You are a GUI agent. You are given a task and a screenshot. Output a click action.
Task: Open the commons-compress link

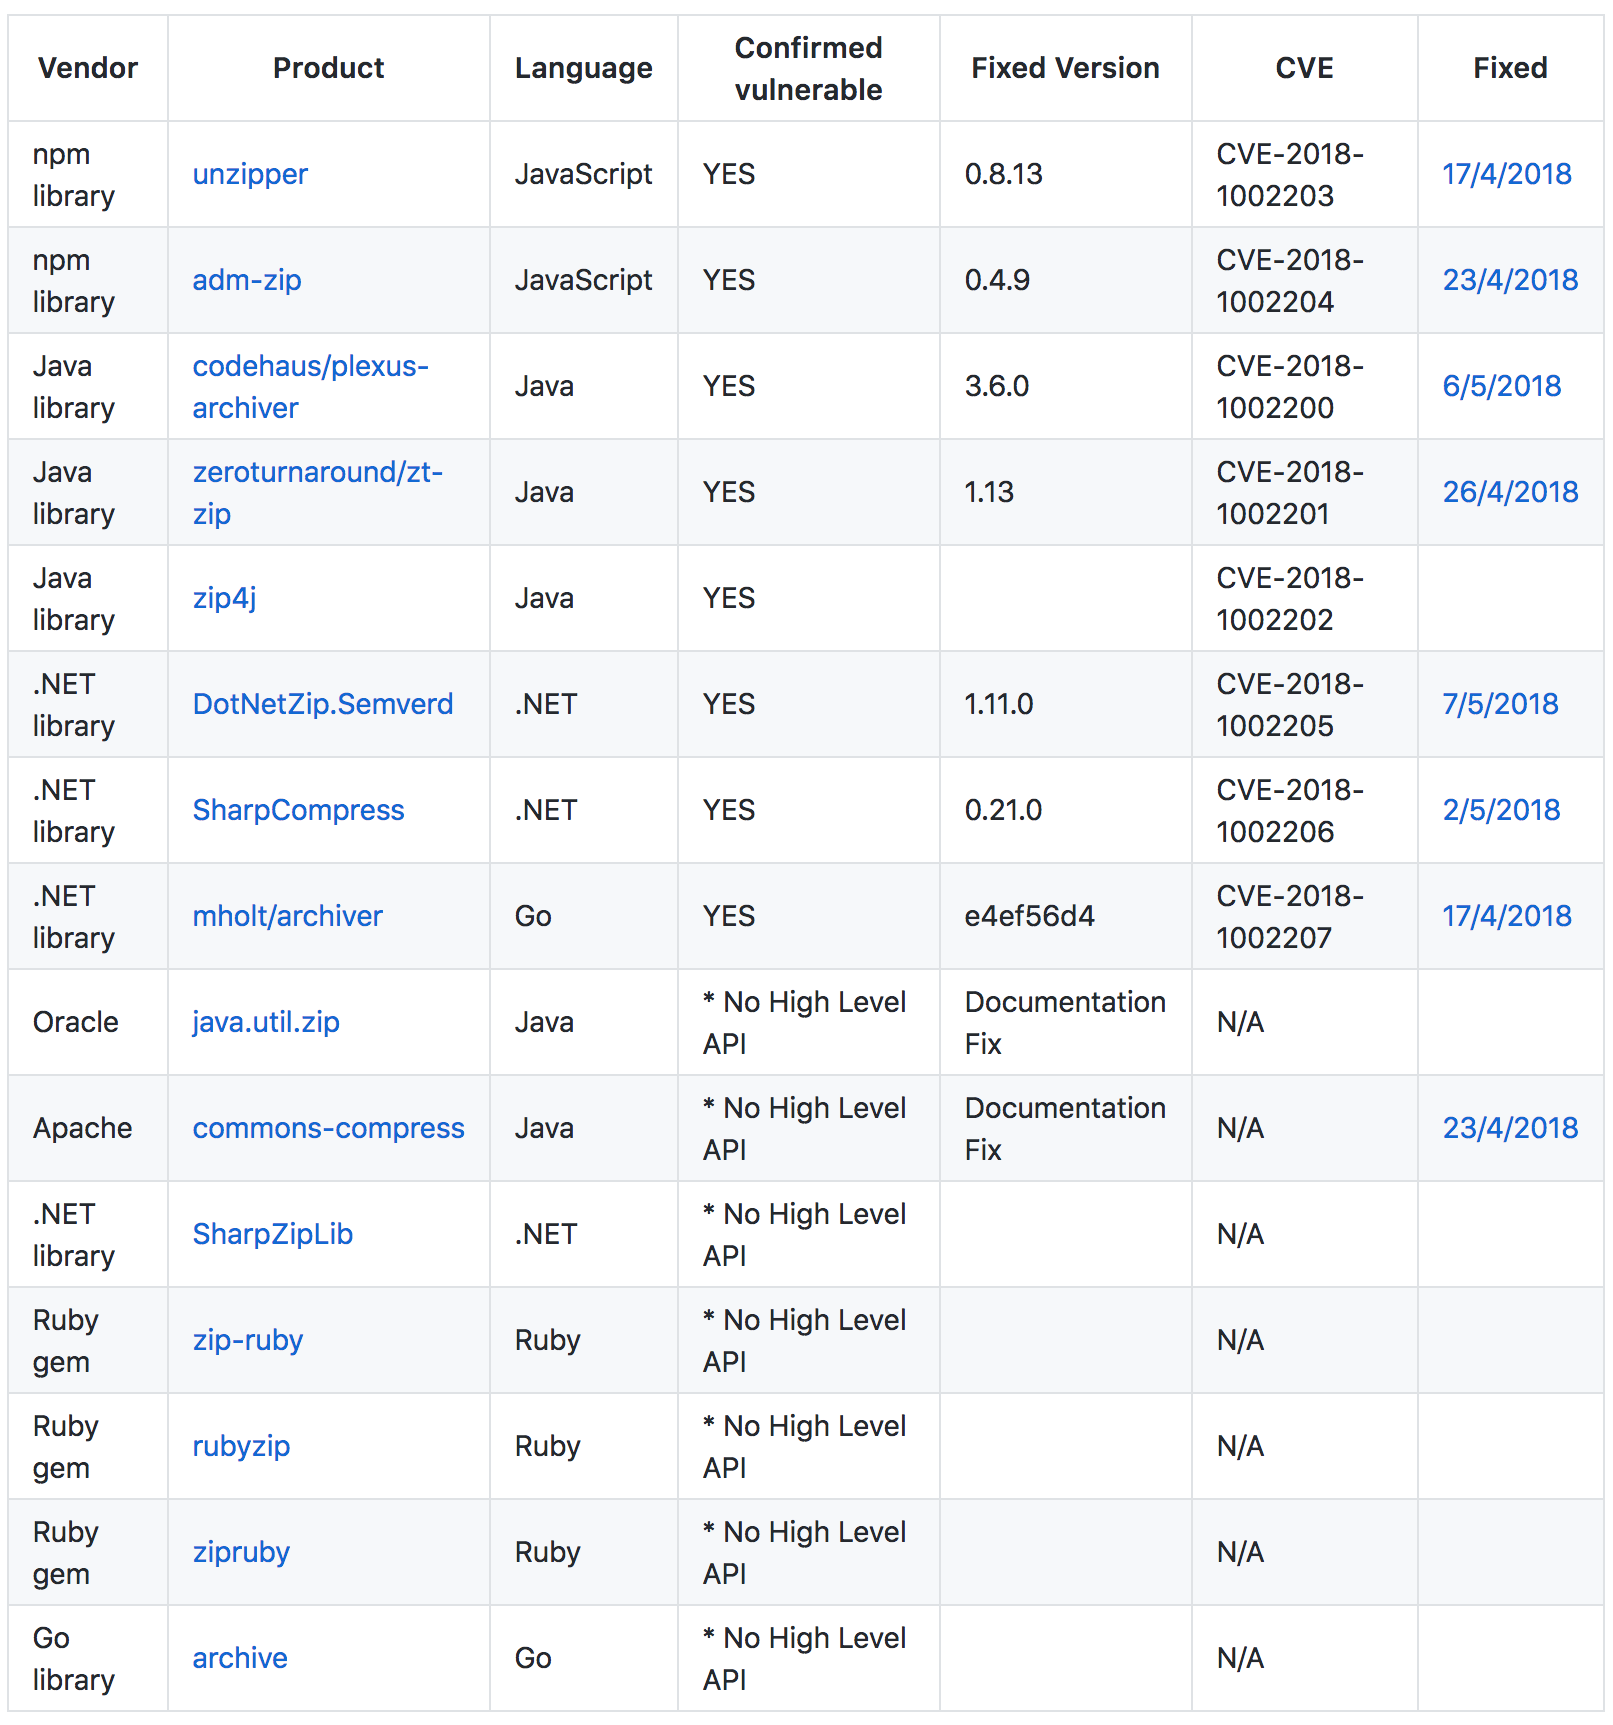328,1128
